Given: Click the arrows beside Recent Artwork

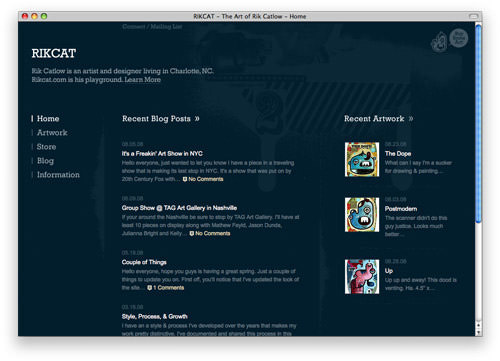Looking at the screenshot, I should (x=411, y=119).
